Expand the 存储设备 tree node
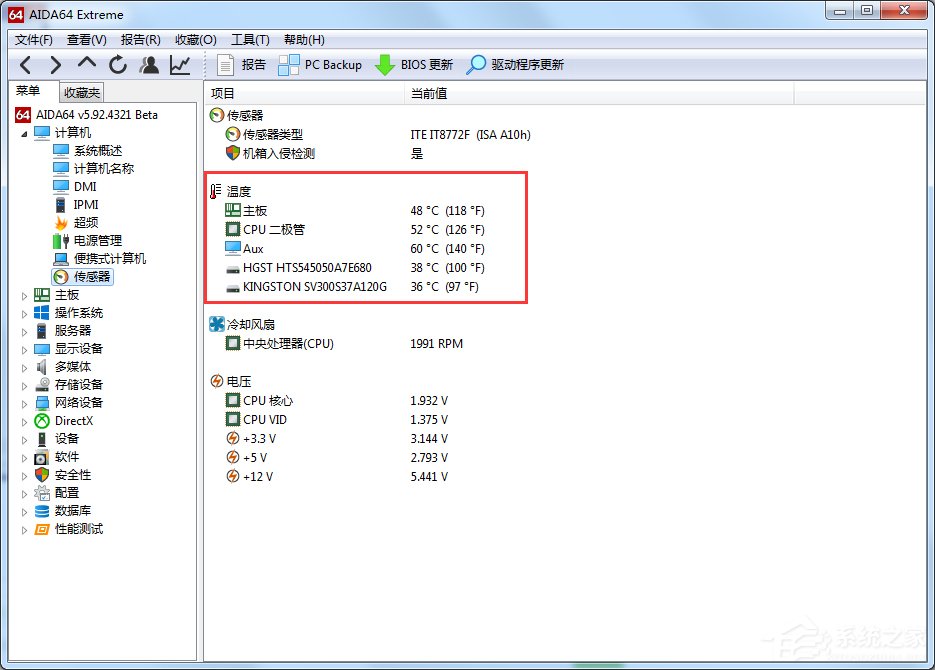Screen dimensions: 935x670 (x=24, y=384)
